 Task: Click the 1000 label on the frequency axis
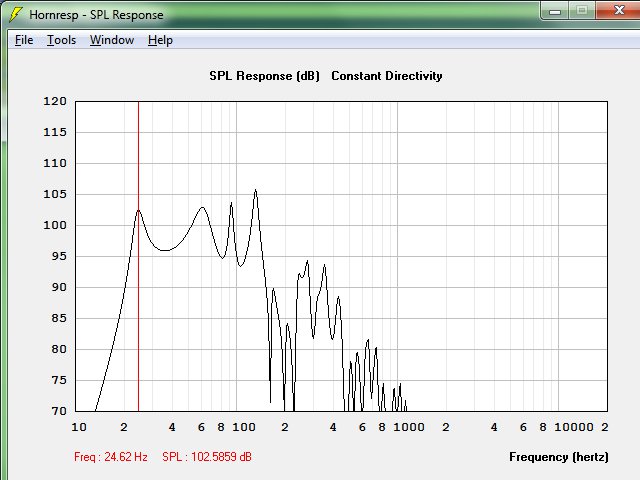point(409,427)
